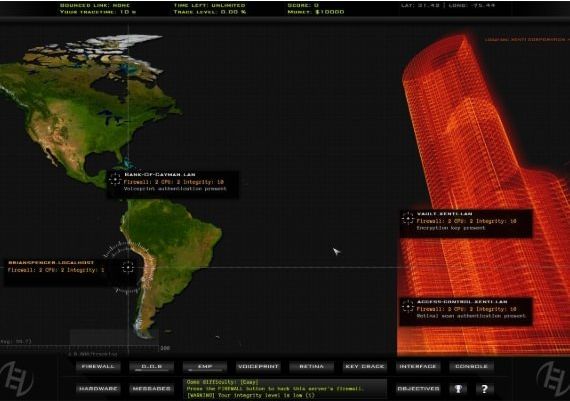
Task: Target the Bank-Of-Cayman.lan server crosshair
Action: 115,179
